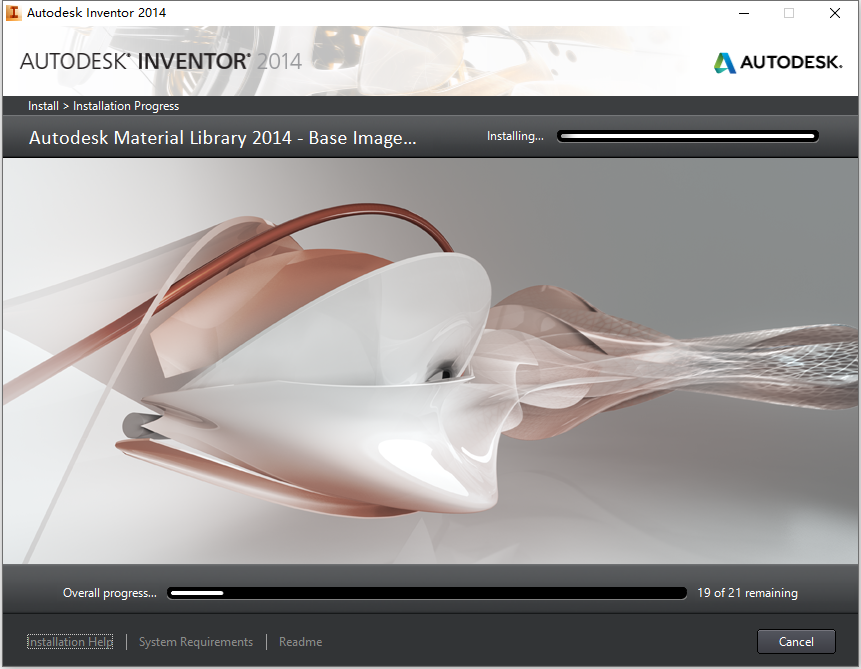Click the '19 of 21 remaining' text
The height and width of the screenshot is (669, 861).
pyautogui.click(x=747, y=593)
